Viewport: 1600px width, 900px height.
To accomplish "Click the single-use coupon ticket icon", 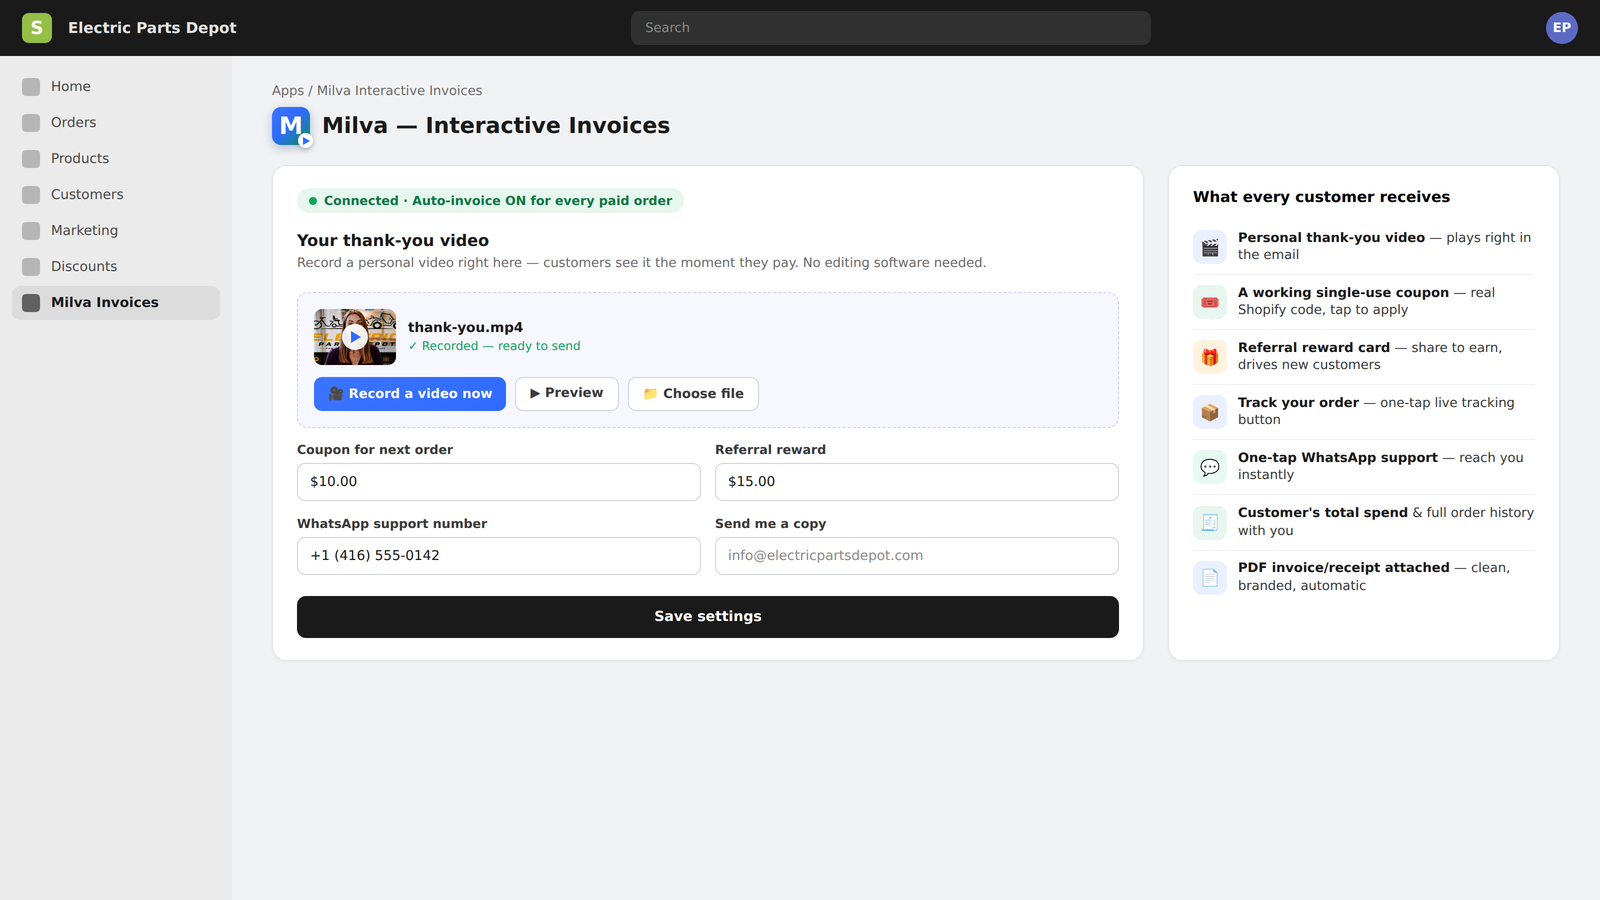I will [x=1210, y=302].
